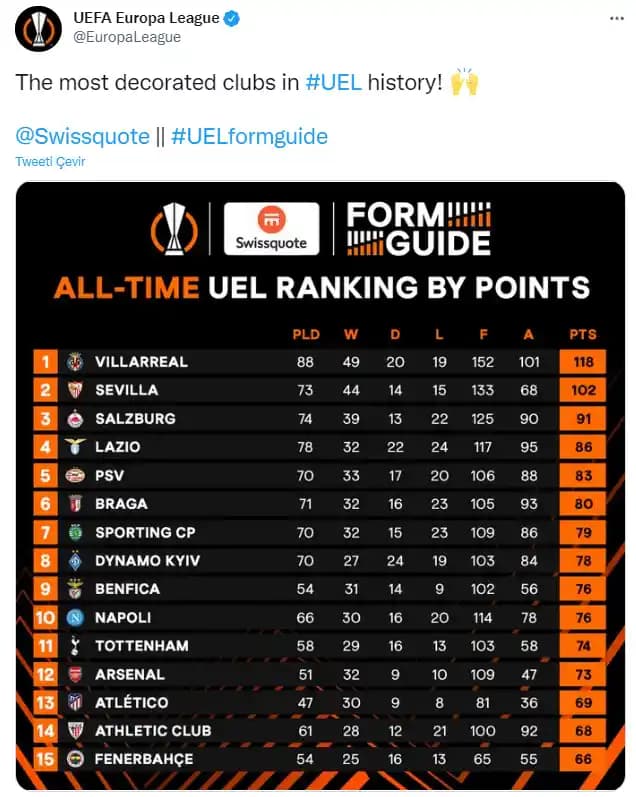Click the Villarreal club crest
This screenshot has width=636, height=797.
pos(75,361)
